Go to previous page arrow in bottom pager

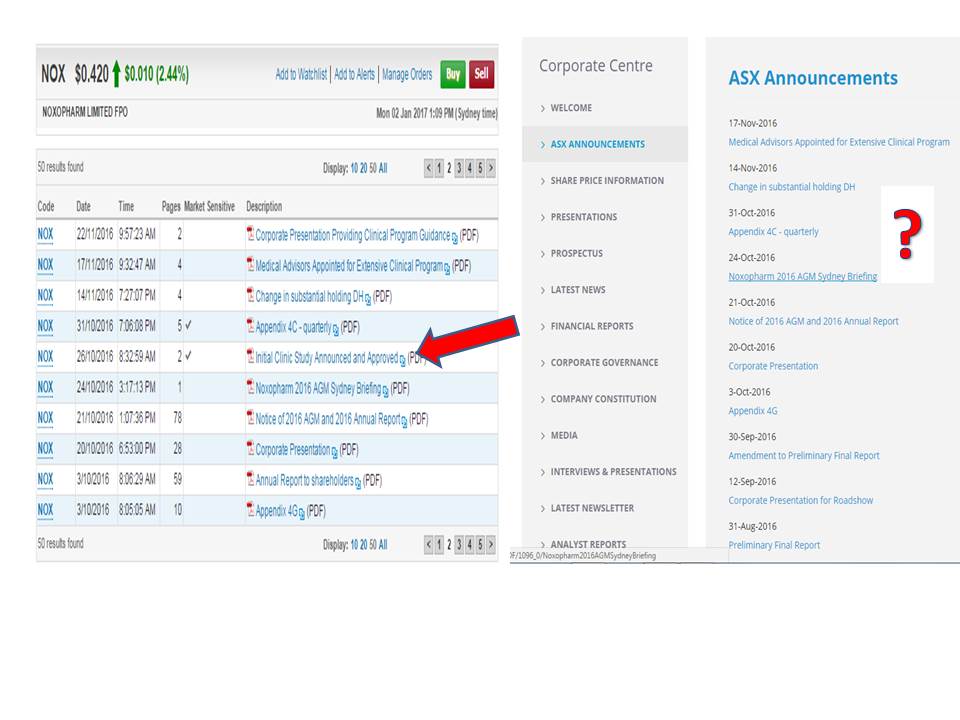(x=429, y=544)
